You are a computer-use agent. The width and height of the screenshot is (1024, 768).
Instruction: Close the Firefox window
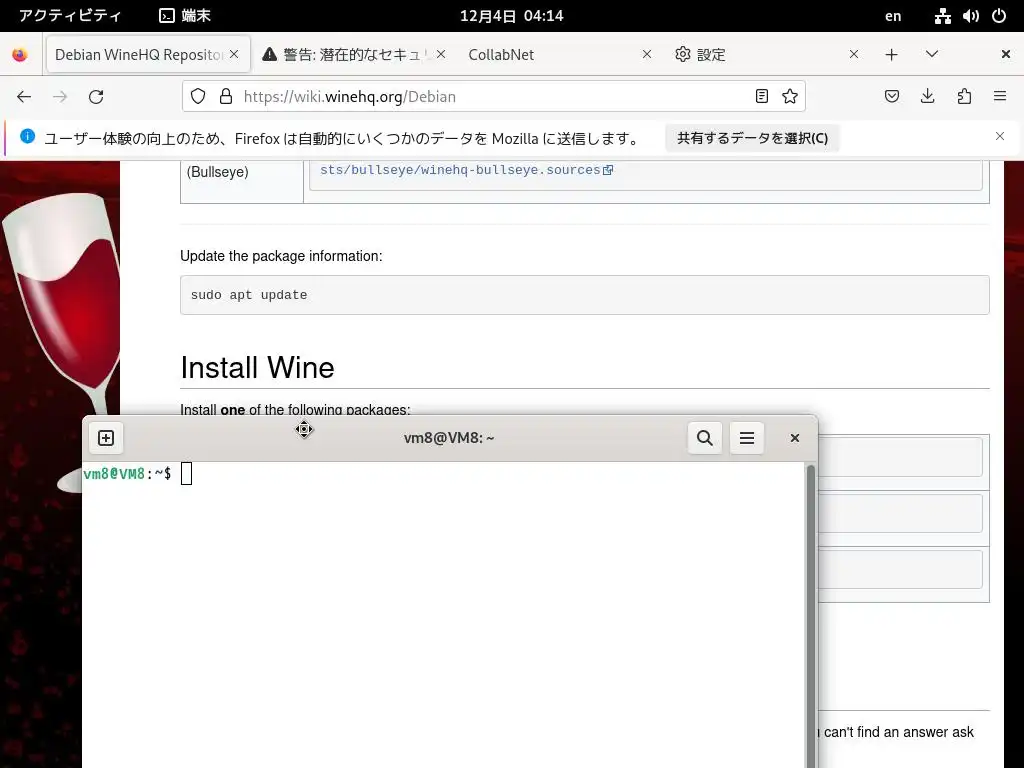1006,54
